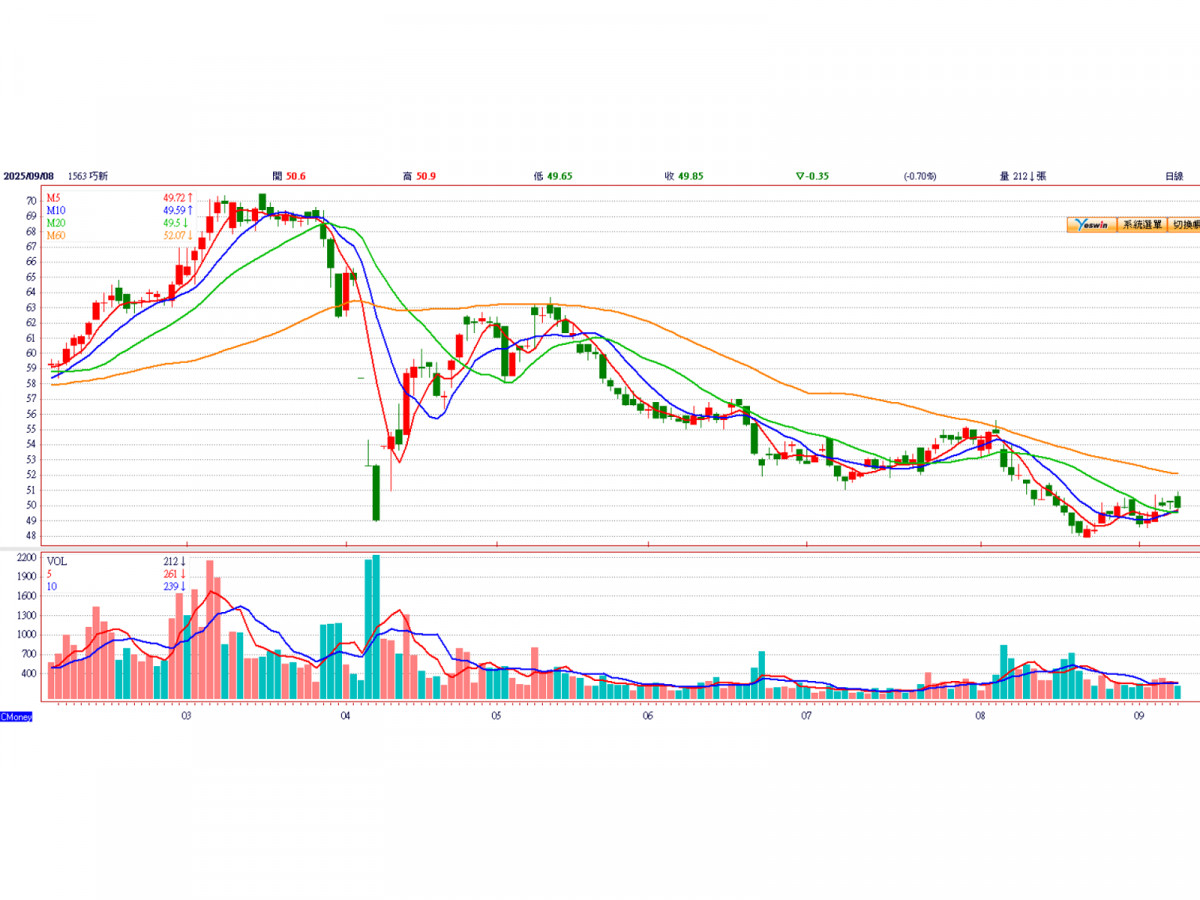Click the tallest teal volume bar in April

376,627
